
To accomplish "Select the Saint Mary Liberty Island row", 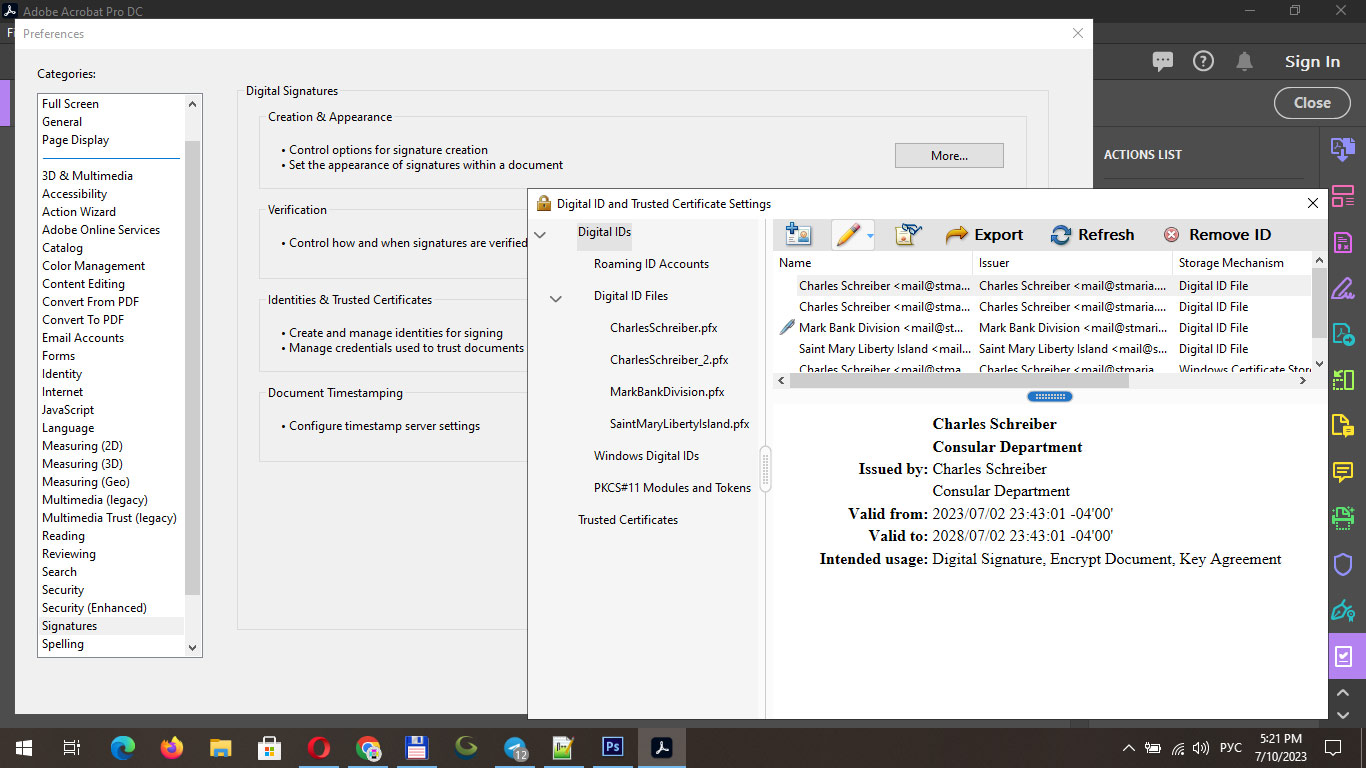I will coord(1042,349).
